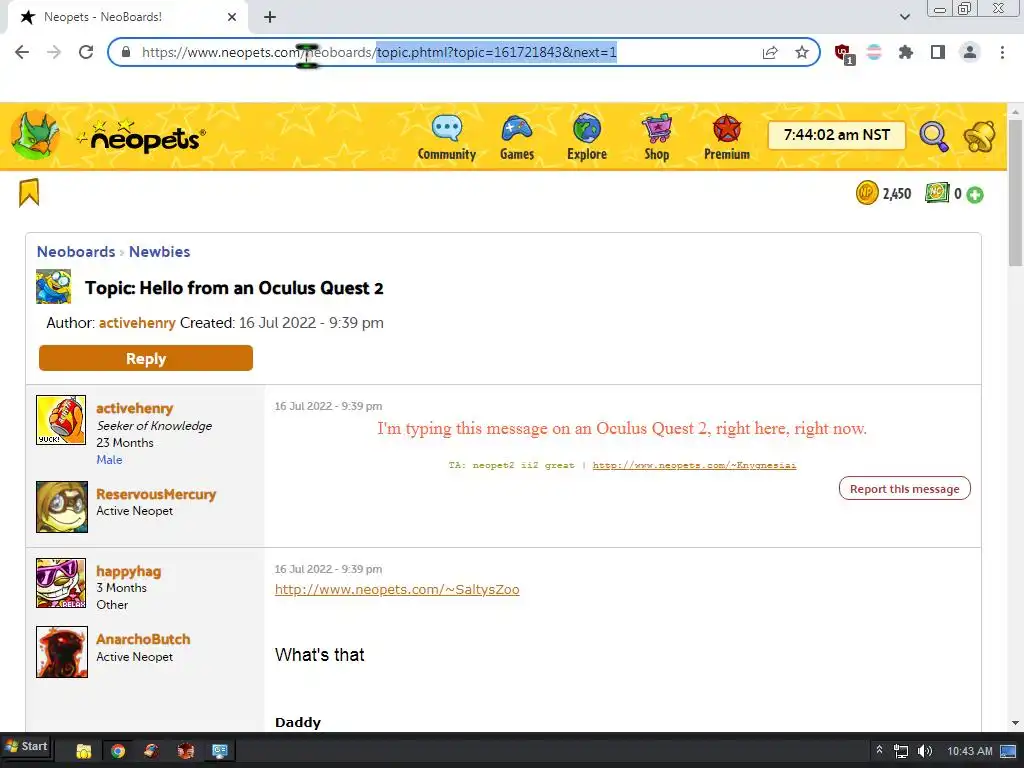1024x768 pixels.
Task: Open activehenry author link in topic header
Action: [x=137, y=323]
